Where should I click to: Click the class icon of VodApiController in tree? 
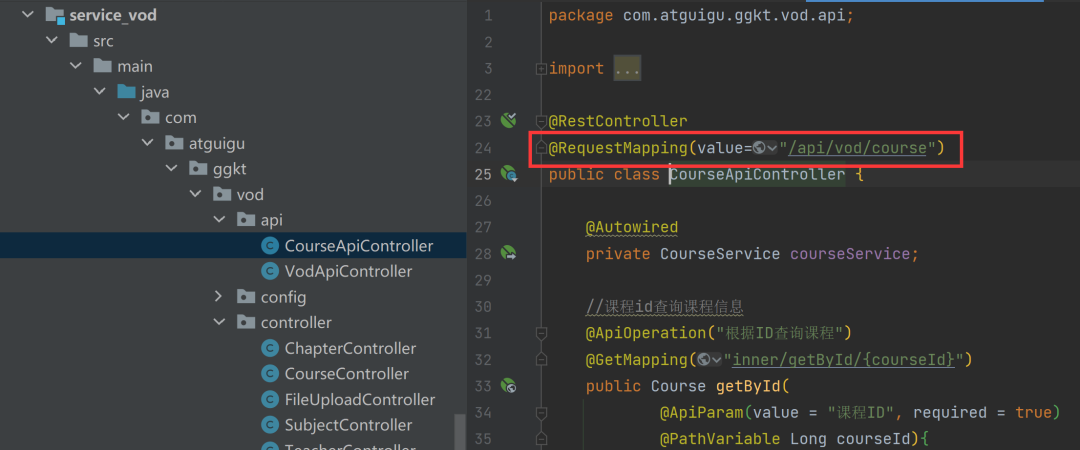click(269, 271)
